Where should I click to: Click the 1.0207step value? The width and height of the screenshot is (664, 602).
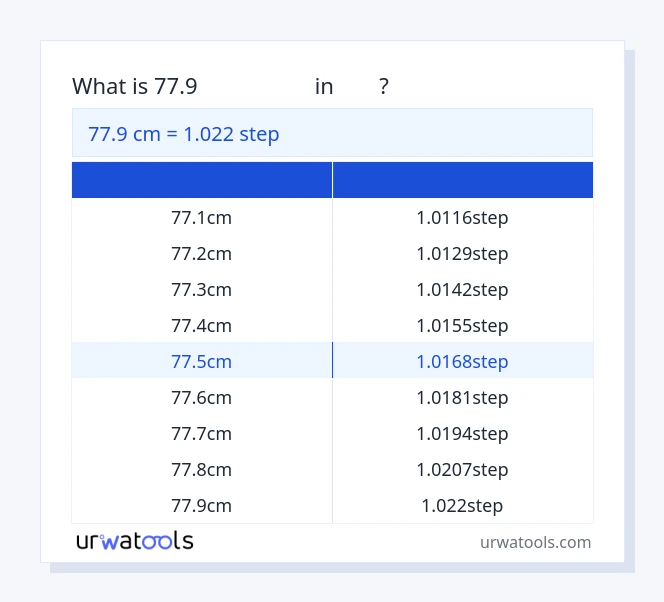pyautogui.click(x=462, y=469)
